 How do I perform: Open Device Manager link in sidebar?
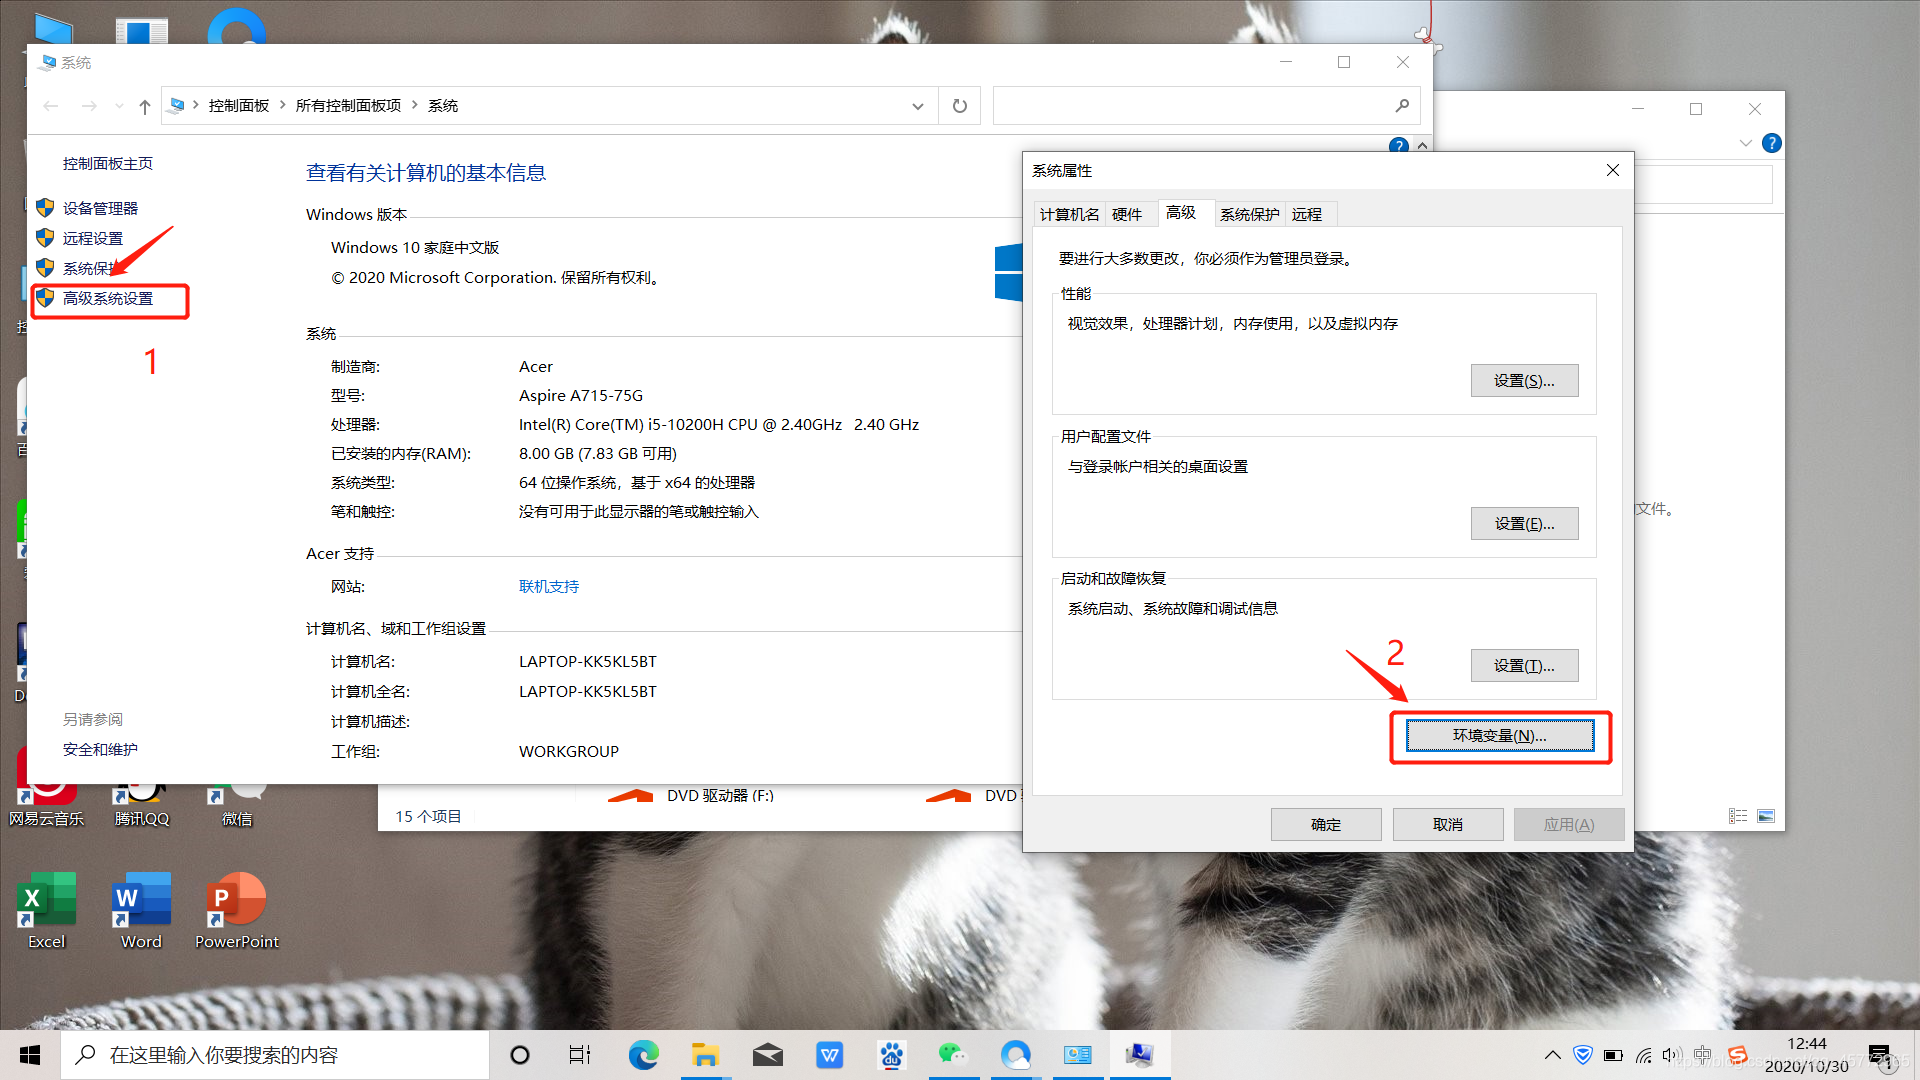click(x=100, y=208)
